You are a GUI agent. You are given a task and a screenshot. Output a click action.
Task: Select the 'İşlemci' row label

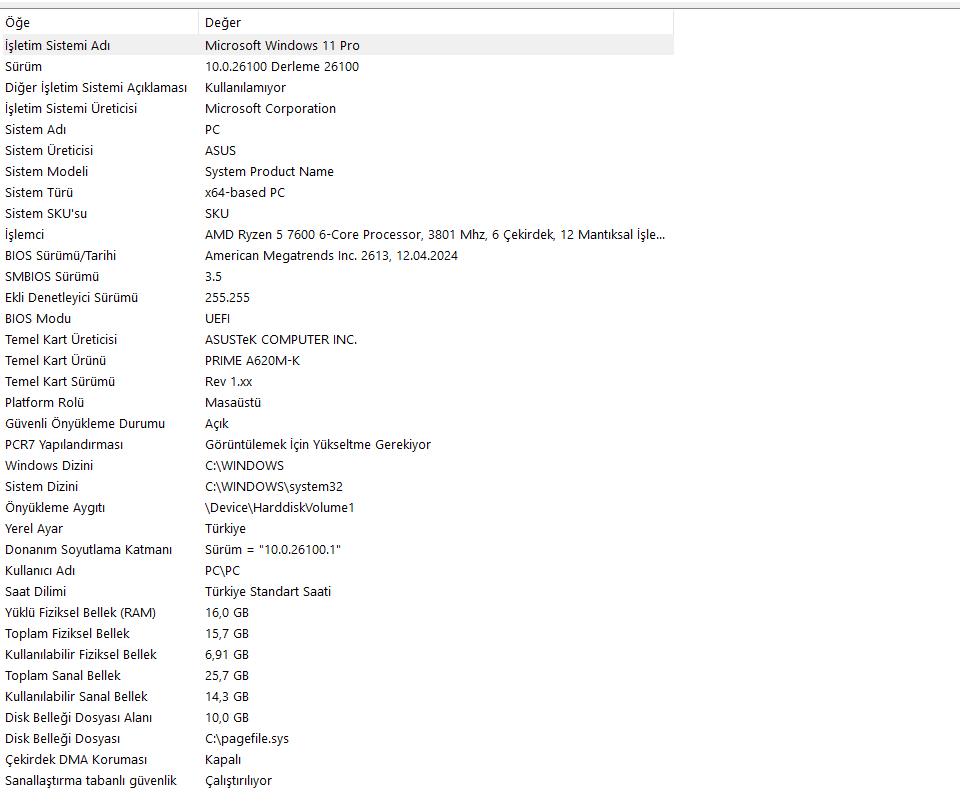[x=24, y=234]
